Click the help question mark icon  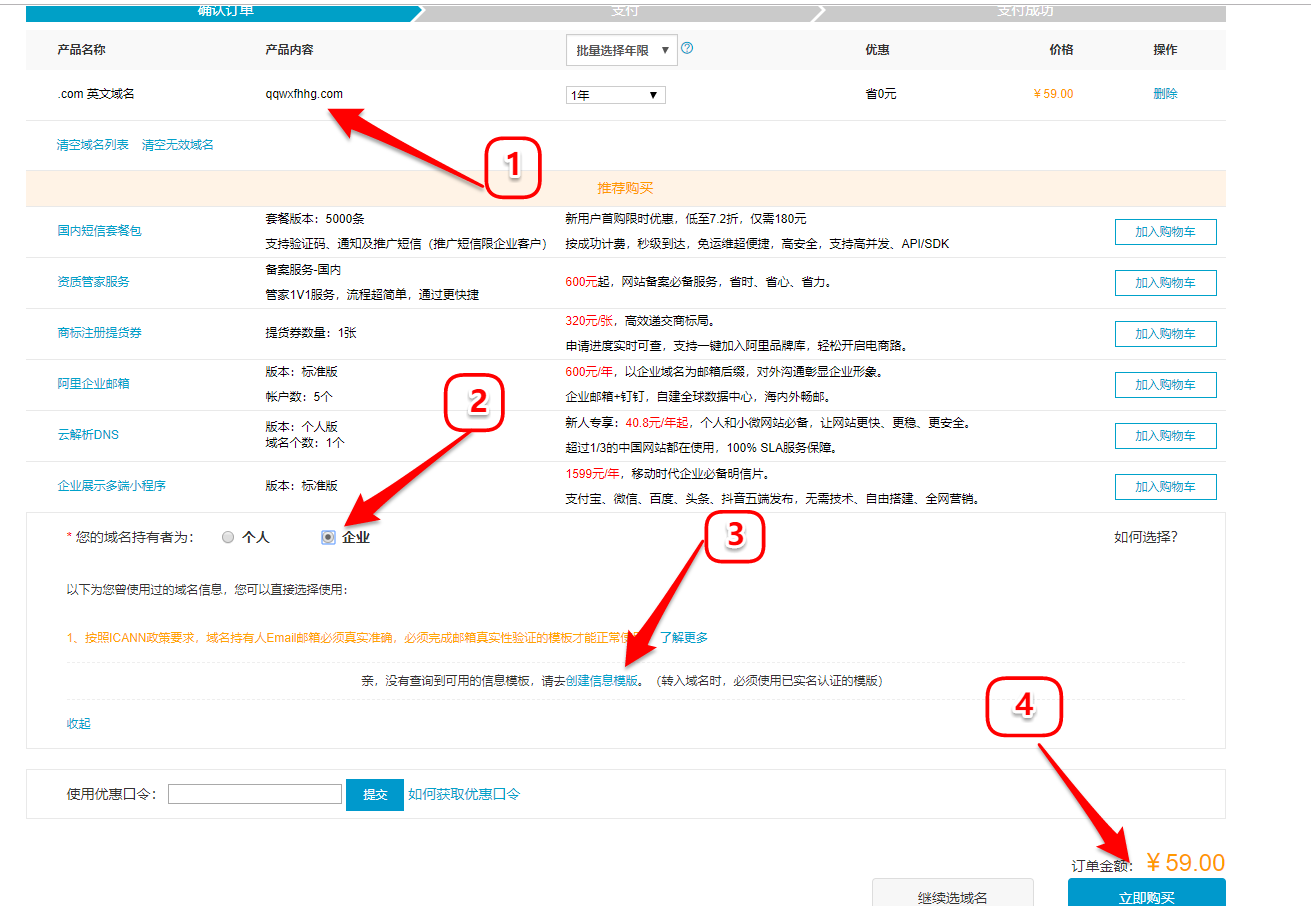tap(687, 48)
